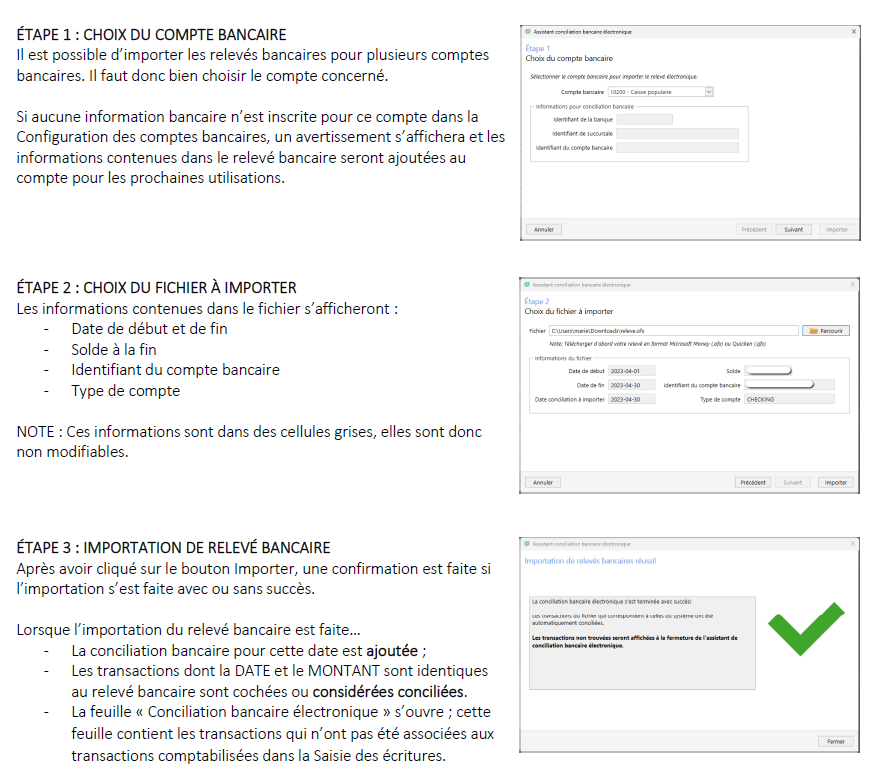Viewport: 877px width, 782px height.
Task: Click the Identifiant de succursale field
Action: (x=677, y=133)
